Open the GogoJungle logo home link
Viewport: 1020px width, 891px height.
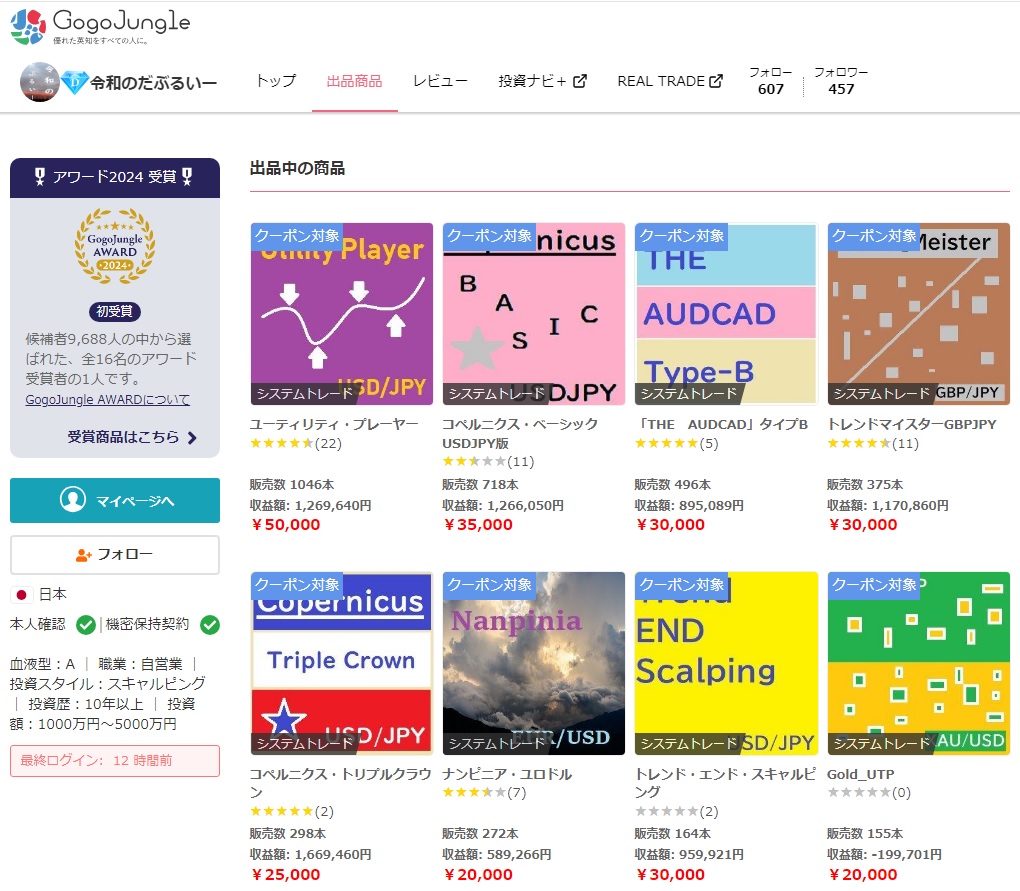point(101,26)
